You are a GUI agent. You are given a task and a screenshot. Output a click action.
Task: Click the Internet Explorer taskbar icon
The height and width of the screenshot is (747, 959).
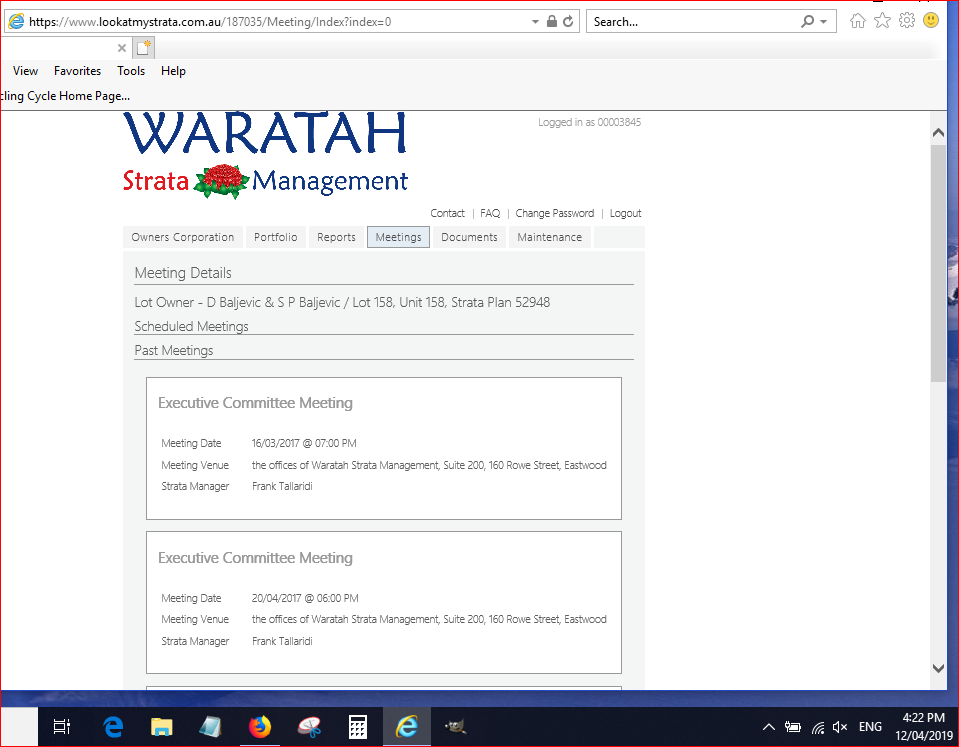coord(407,727)
